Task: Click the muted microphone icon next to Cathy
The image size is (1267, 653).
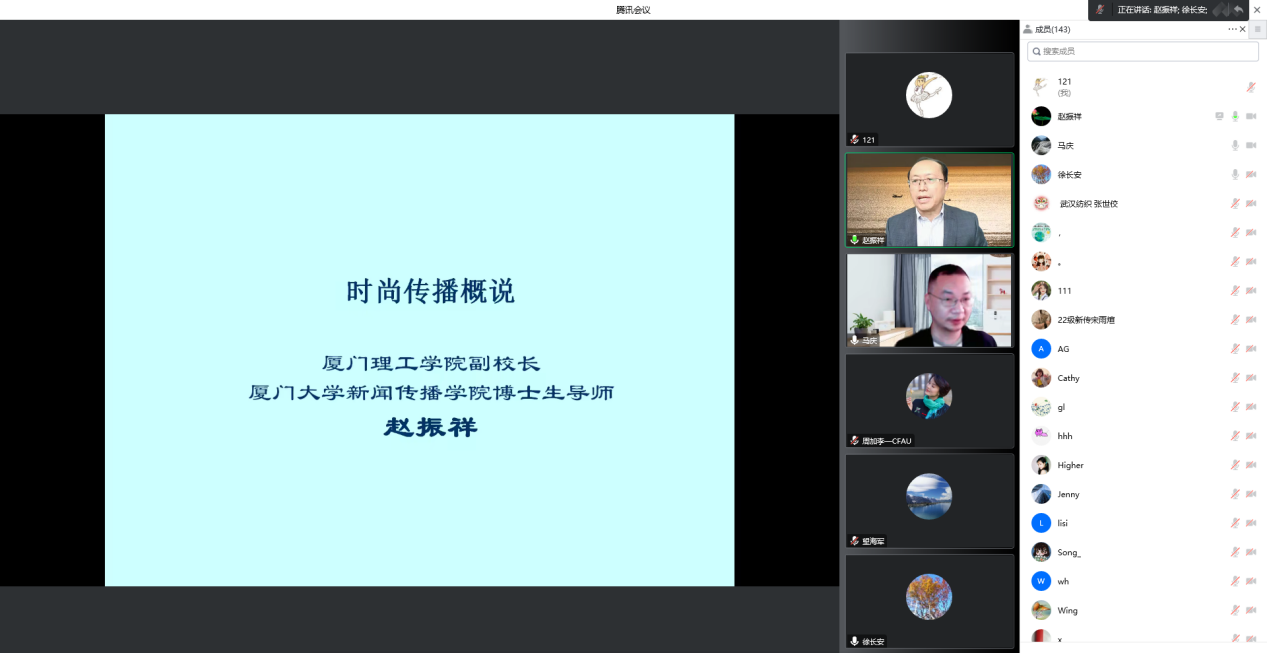Action: tap(1235, 378)
